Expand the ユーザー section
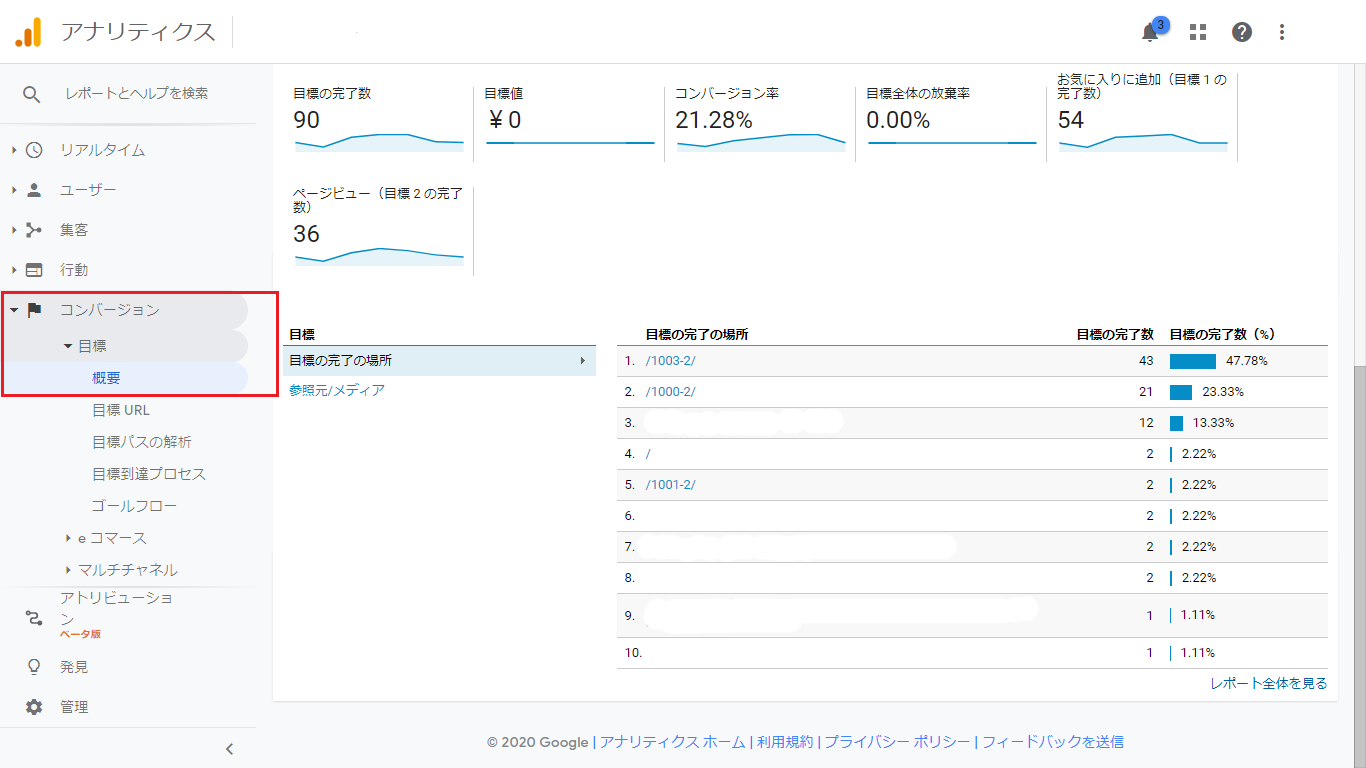 (15, 190)
